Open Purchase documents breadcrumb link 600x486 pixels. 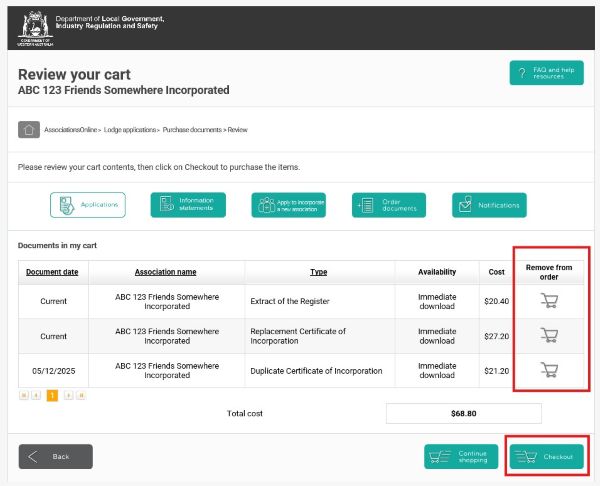click(192, 130)
